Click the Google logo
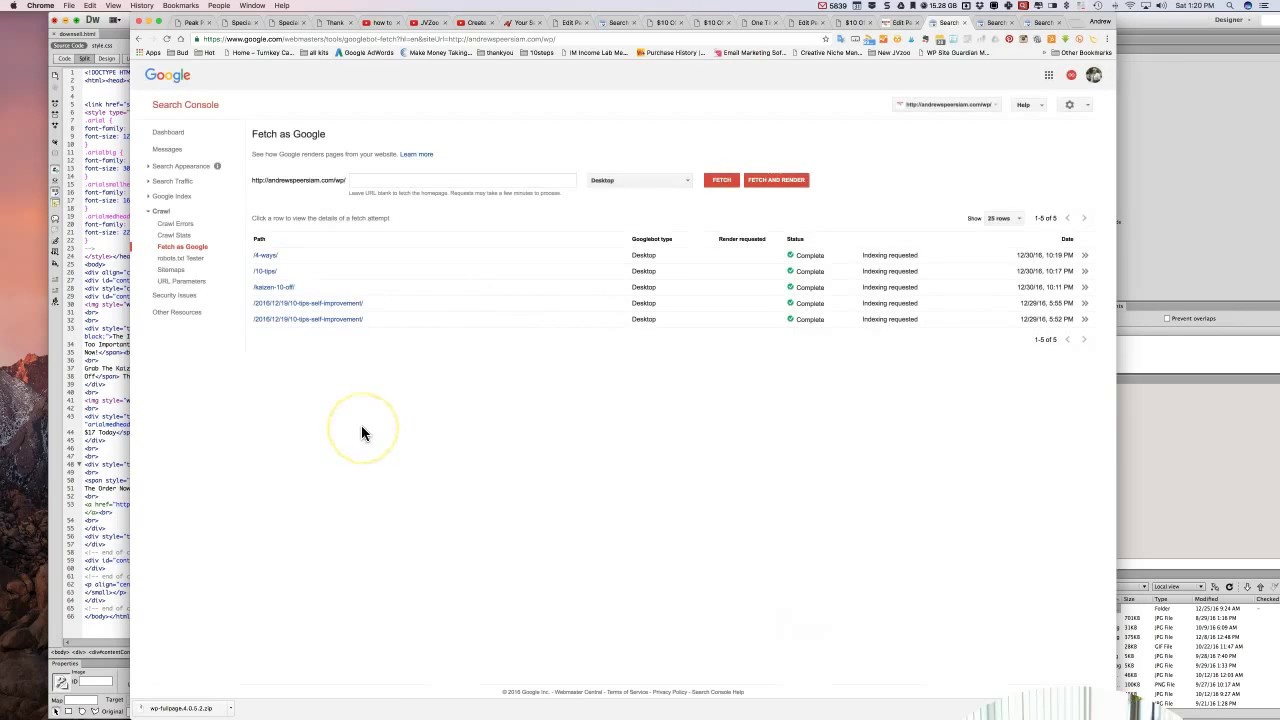Image resolution: width=1280 pixels, height=720 pixels. (167, 75)
